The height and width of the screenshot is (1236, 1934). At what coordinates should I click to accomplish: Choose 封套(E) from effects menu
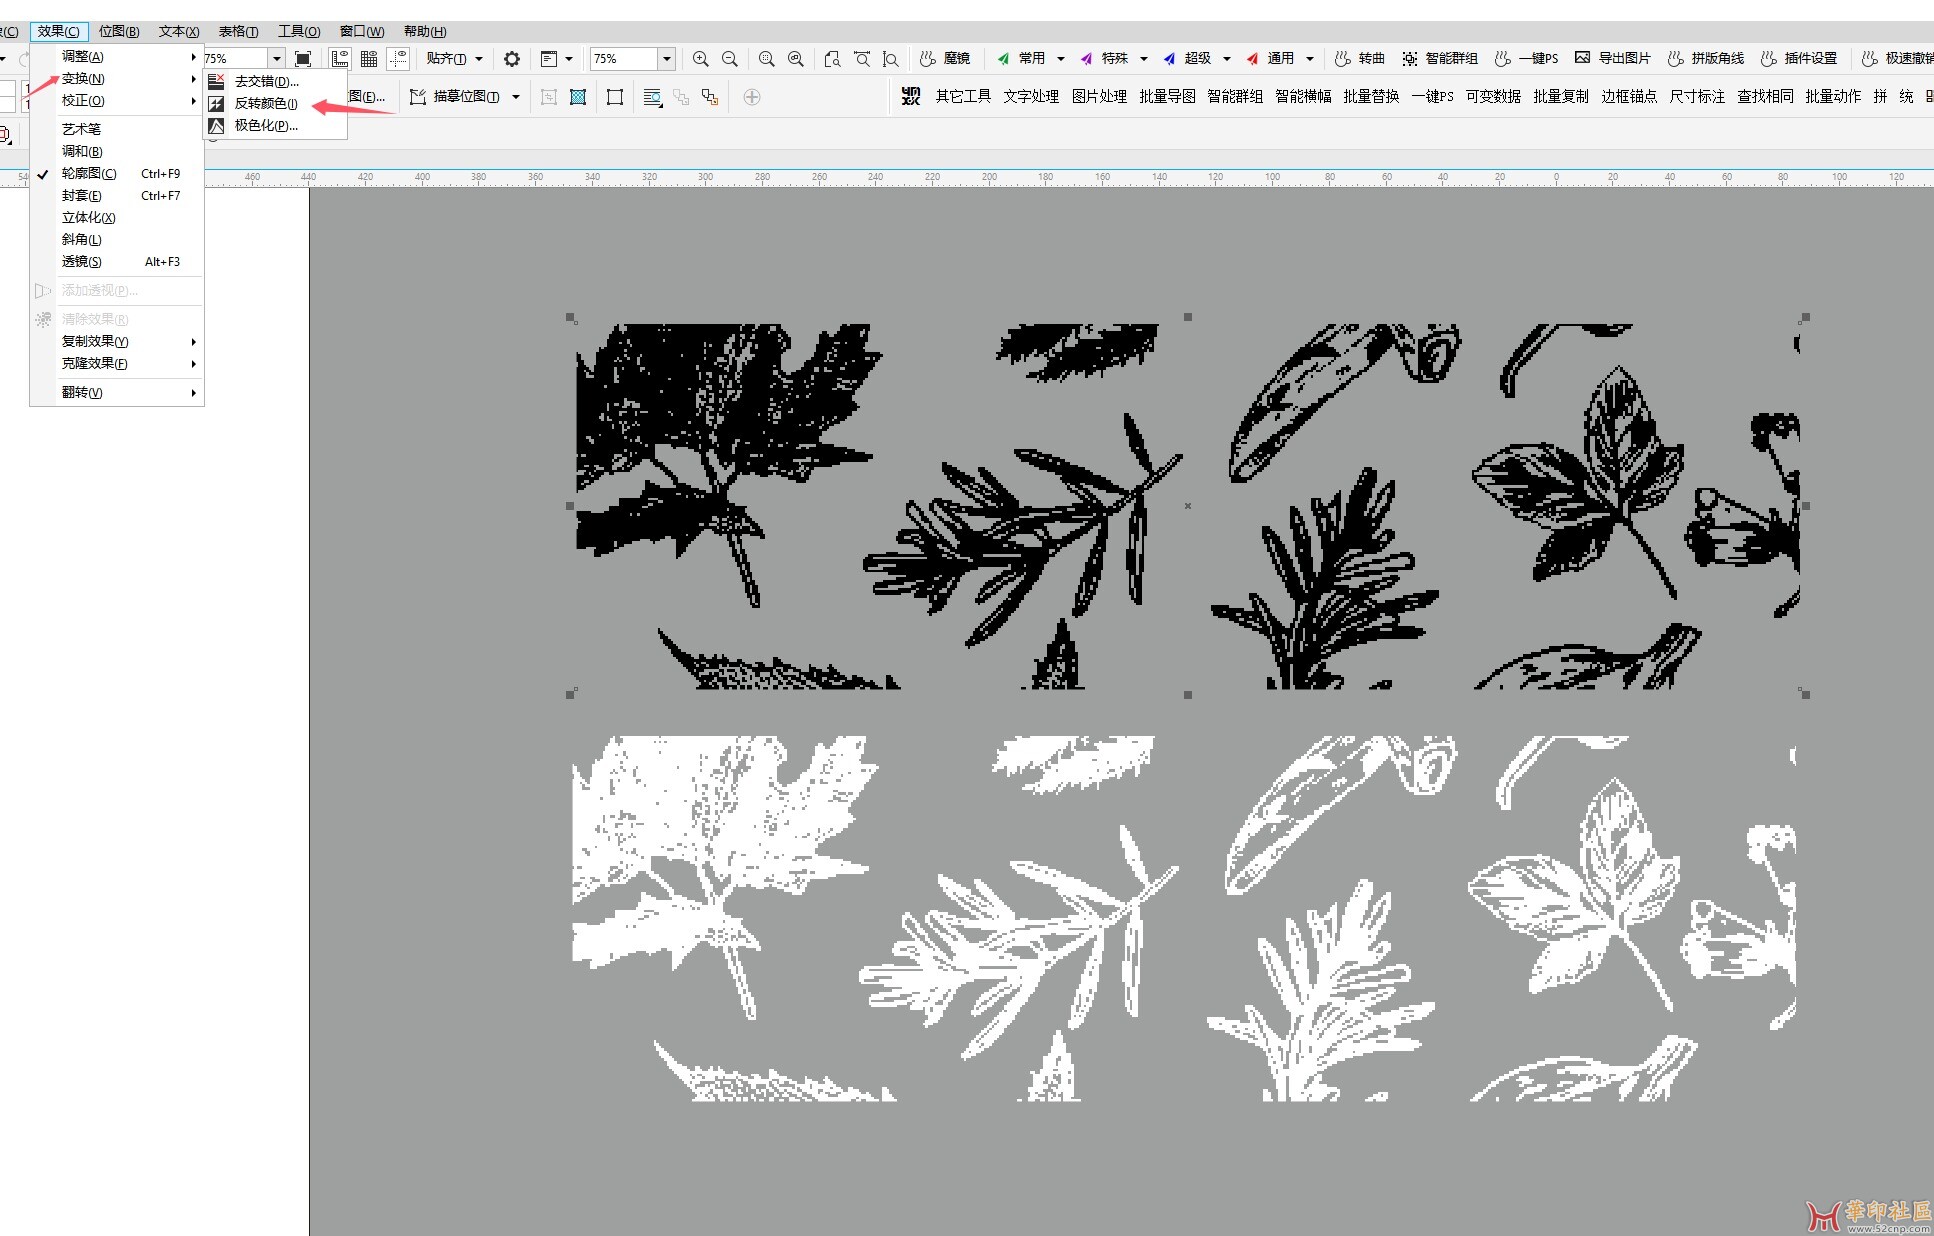(x=117, y=196)
